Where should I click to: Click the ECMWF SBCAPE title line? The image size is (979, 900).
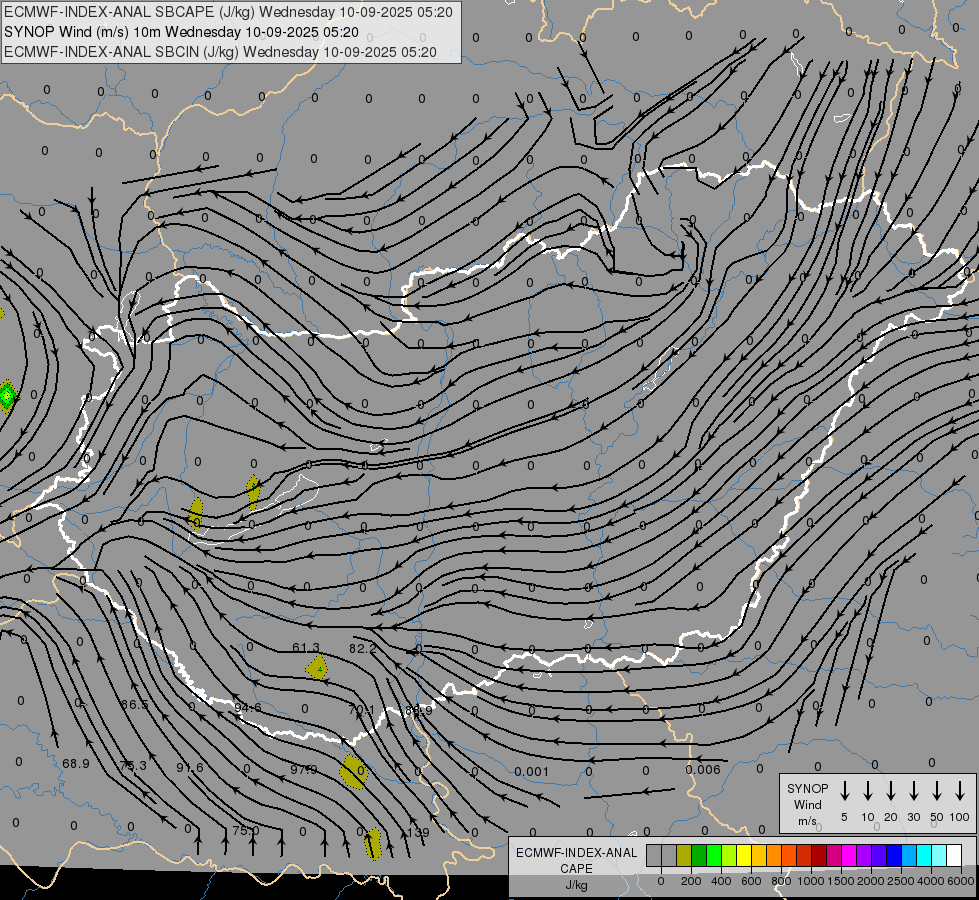pyautogui.click(x=229, y=12)
